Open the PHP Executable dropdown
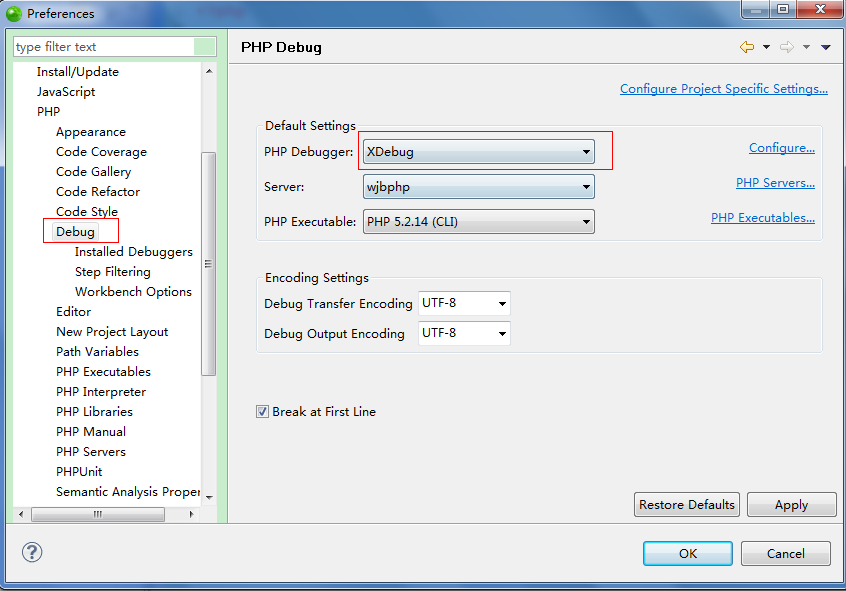The image size is (846, 591). click(x=586, y=222)
